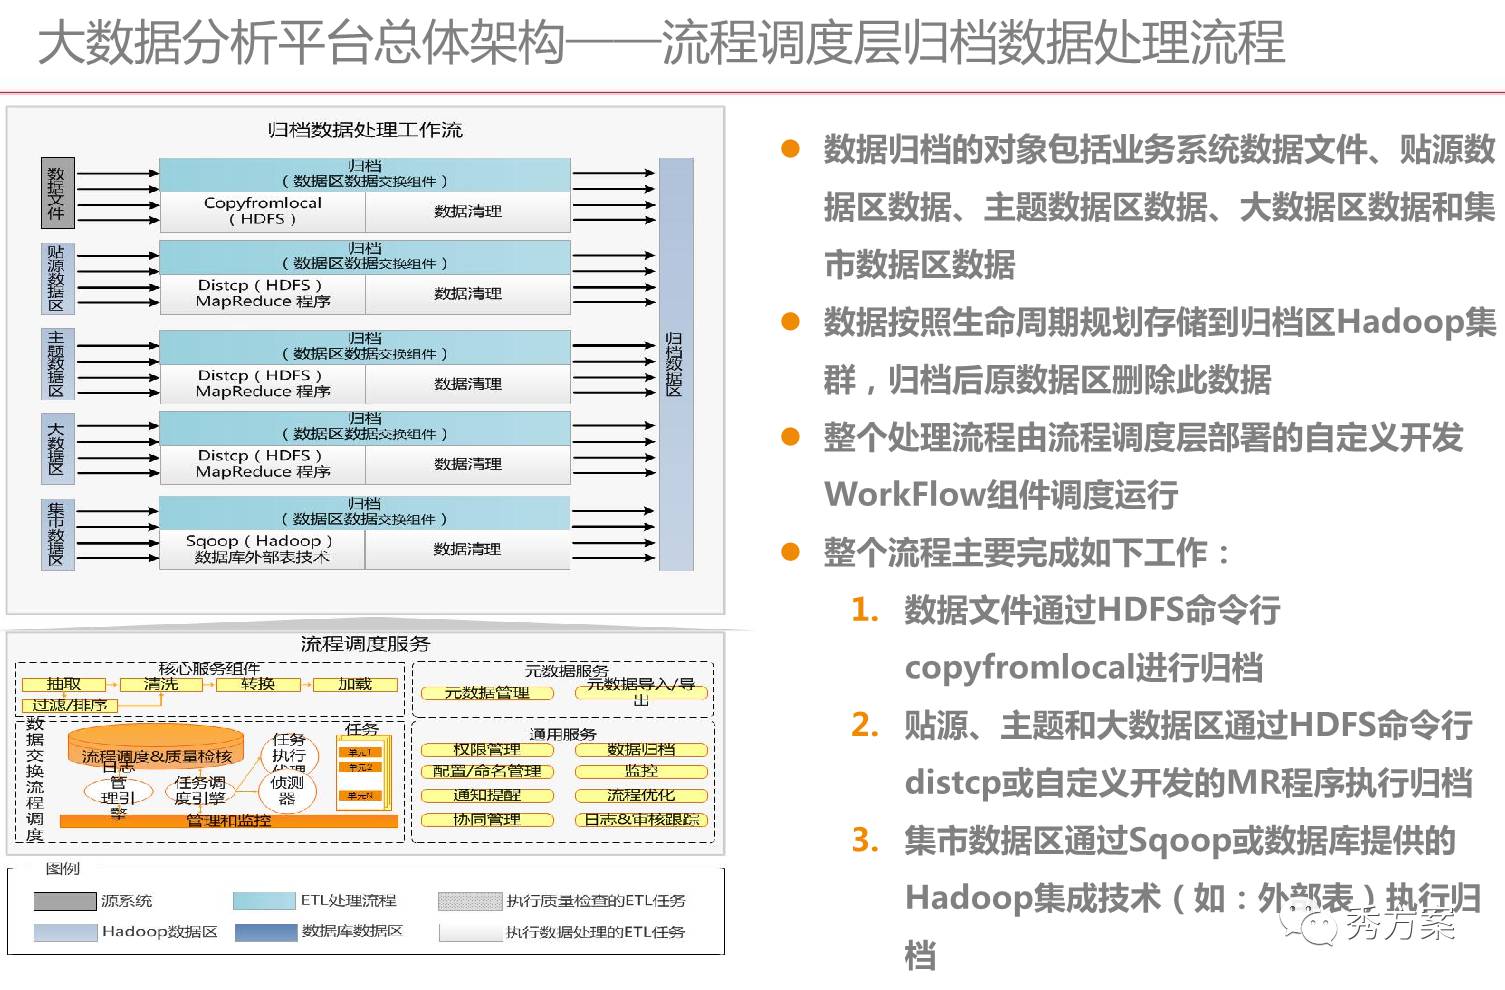Click the 流程优化 service box
This screenshot has width=1505, height=990.
coord(641,795)
